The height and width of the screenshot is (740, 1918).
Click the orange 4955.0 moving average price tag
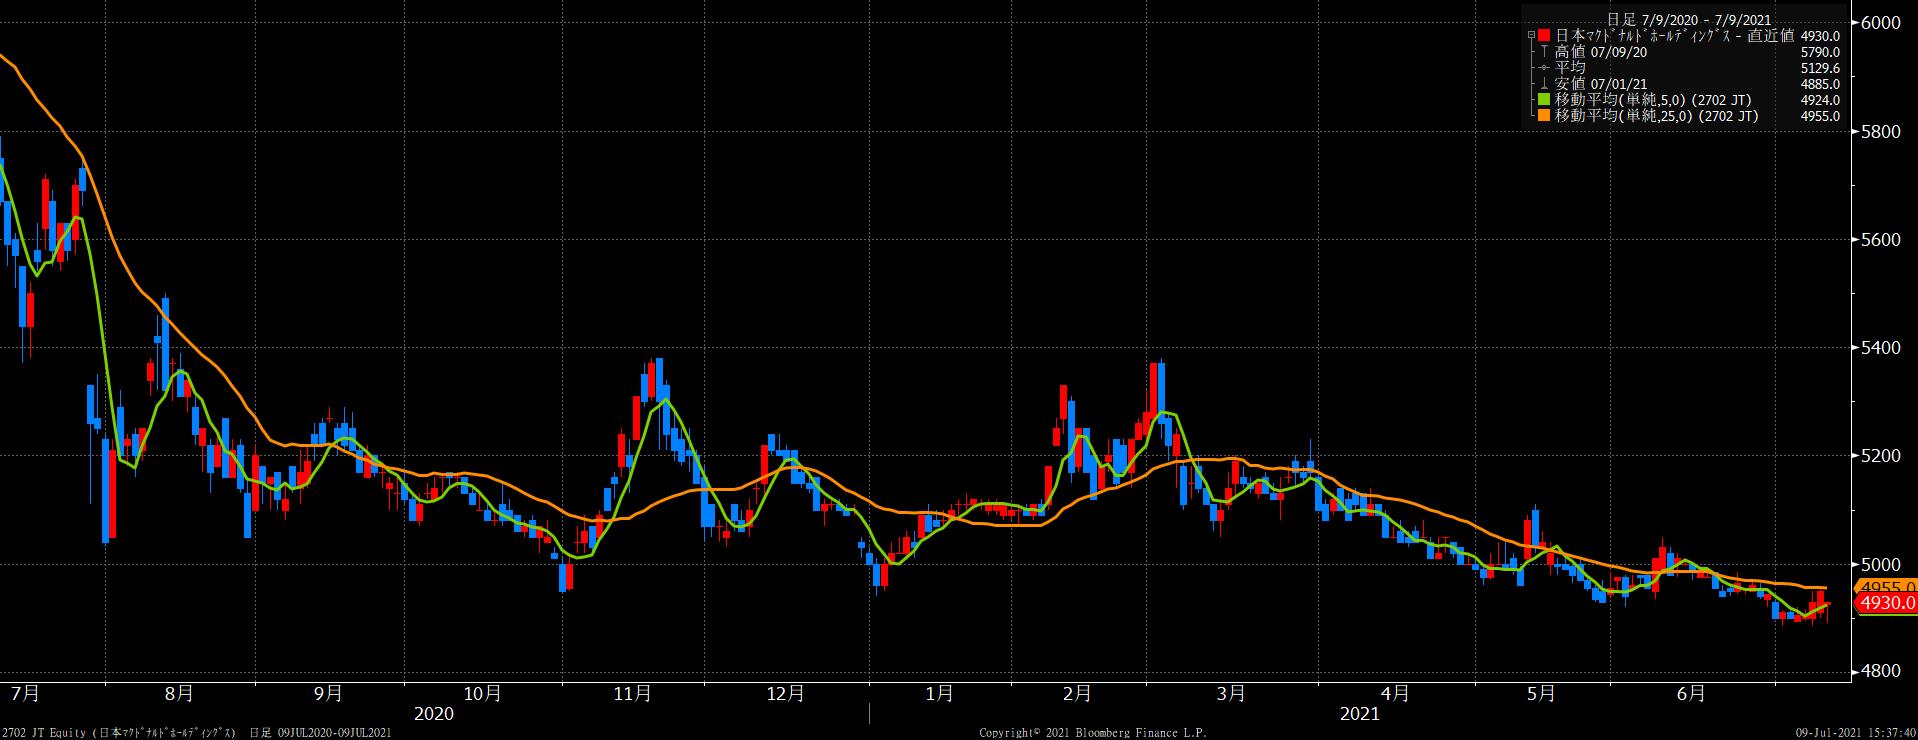click(1887, 587)
